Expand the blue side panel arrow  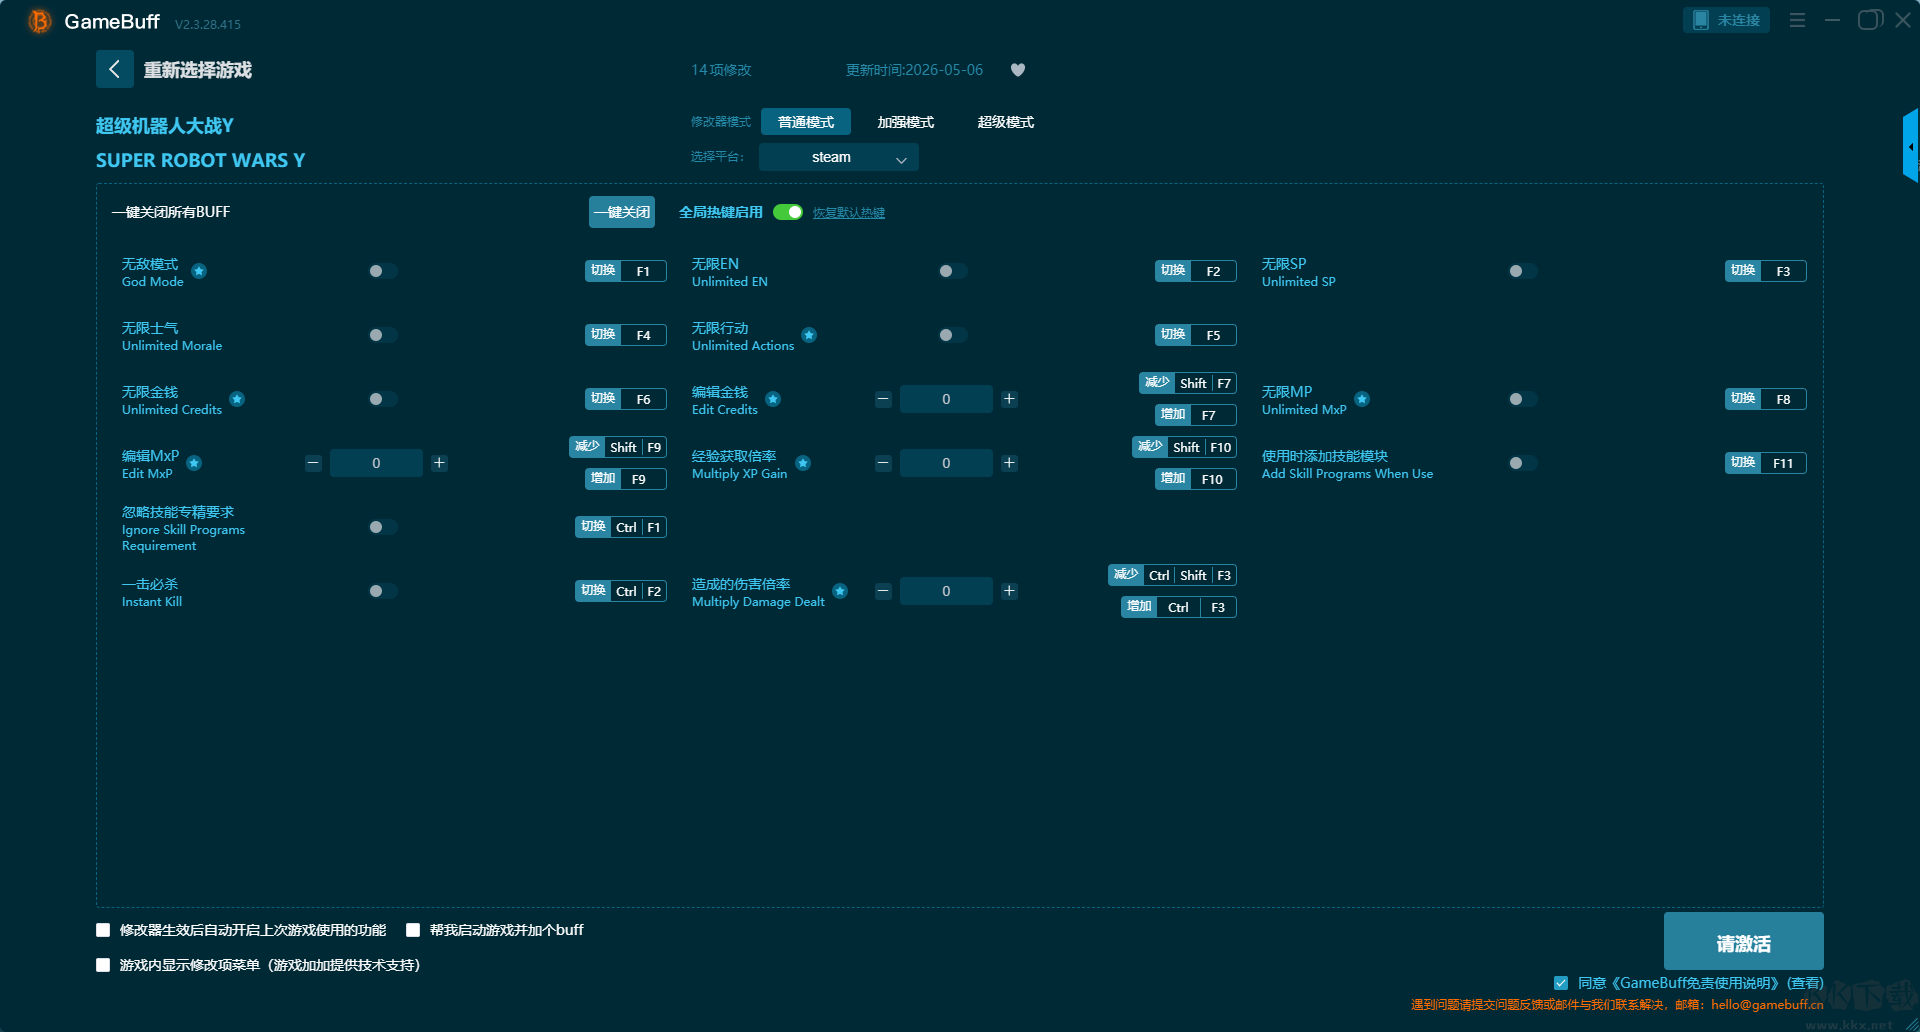1910,146
